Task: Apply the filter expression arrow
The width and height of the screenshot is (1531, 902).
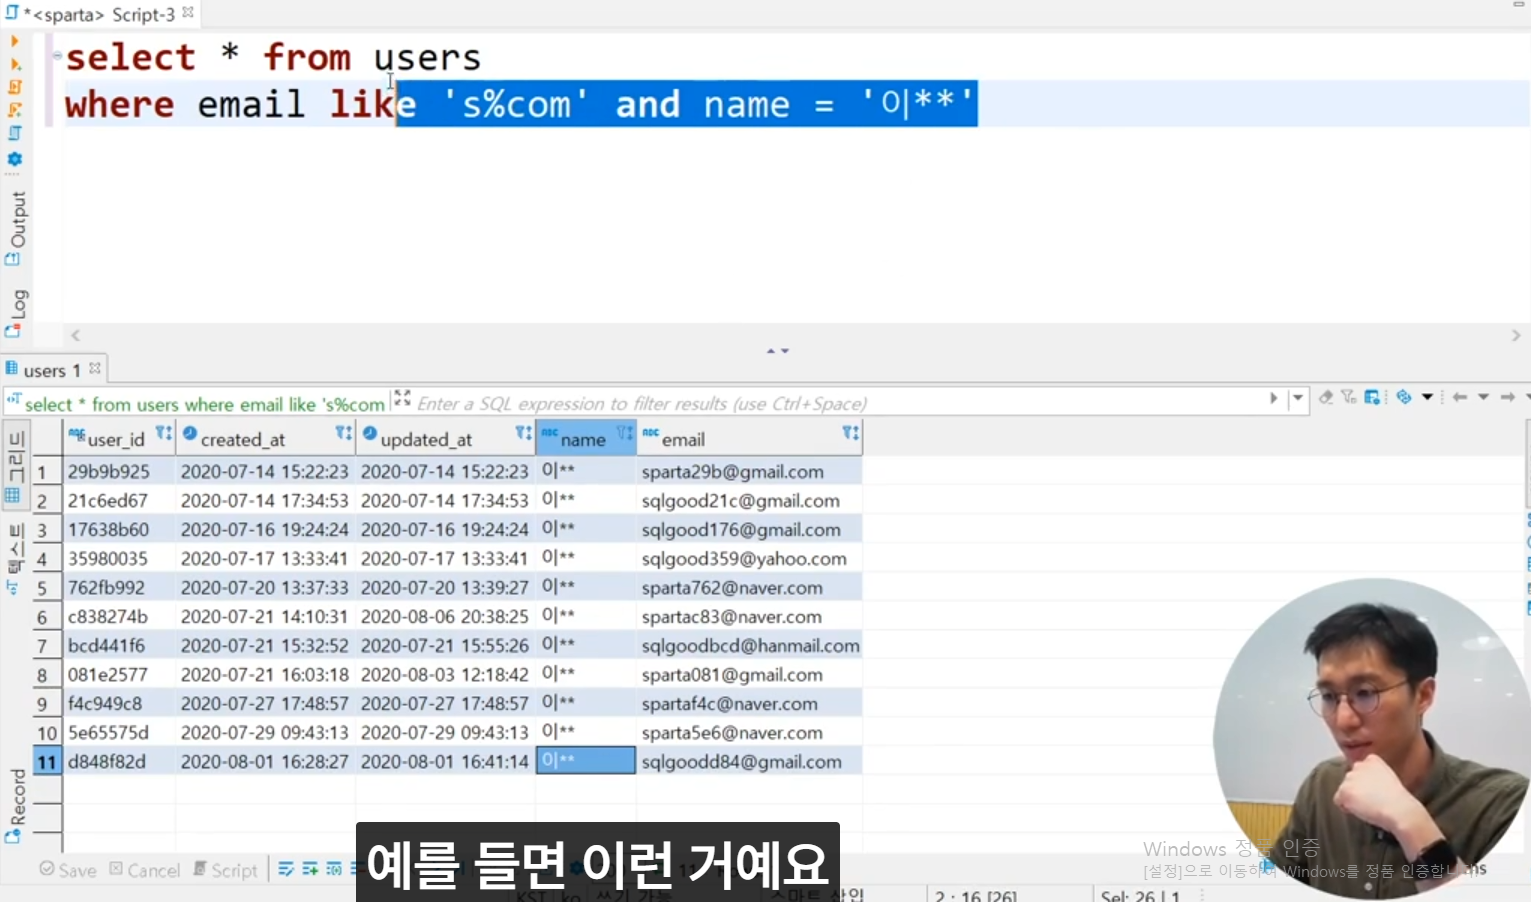Action: click(x=1273, y=398)
